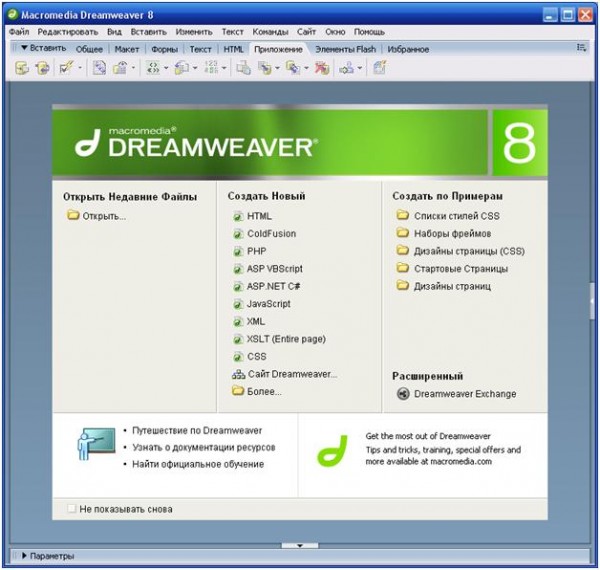This screenshot has width=600, height=570.
Task: Open the Файл menu
Action: (x=19, y=32)
